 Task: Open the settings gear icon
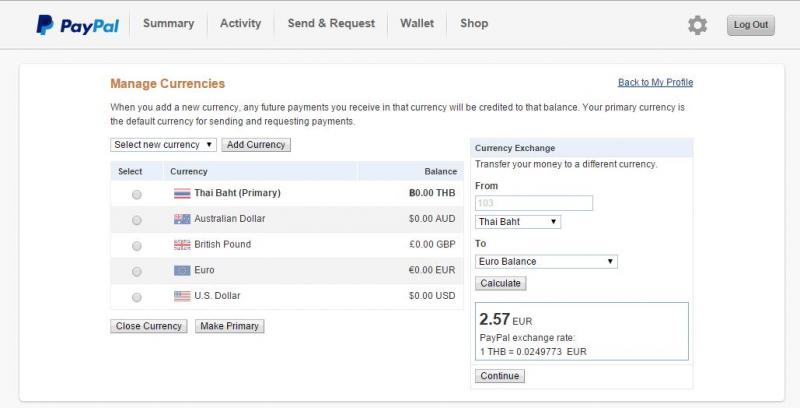tap(697, 25)
